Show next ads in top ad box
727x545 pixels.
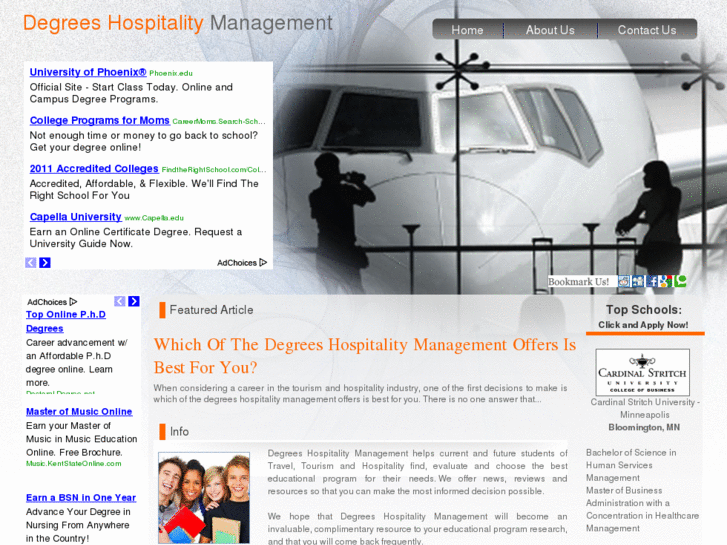click(45, 263)
